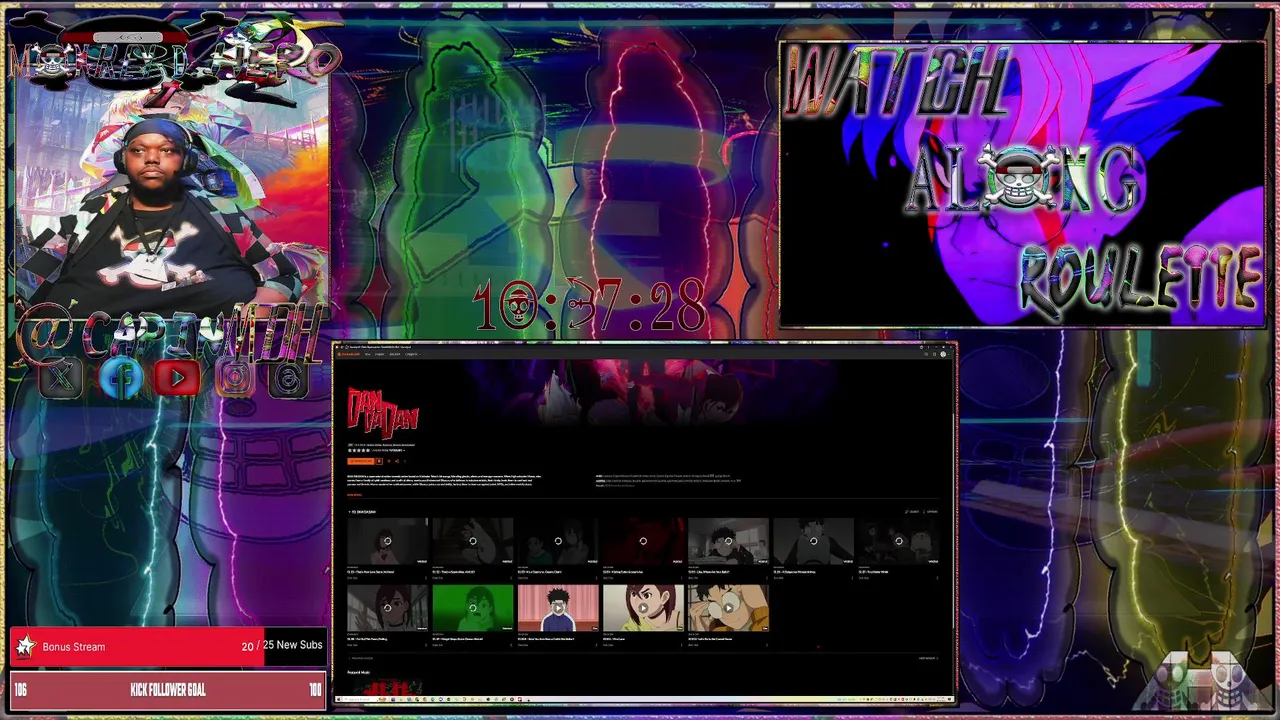This screenshot has height=720, width=1280.
Task: Add Dan Da Dan to watchlist button
Action: click(379, 461)
